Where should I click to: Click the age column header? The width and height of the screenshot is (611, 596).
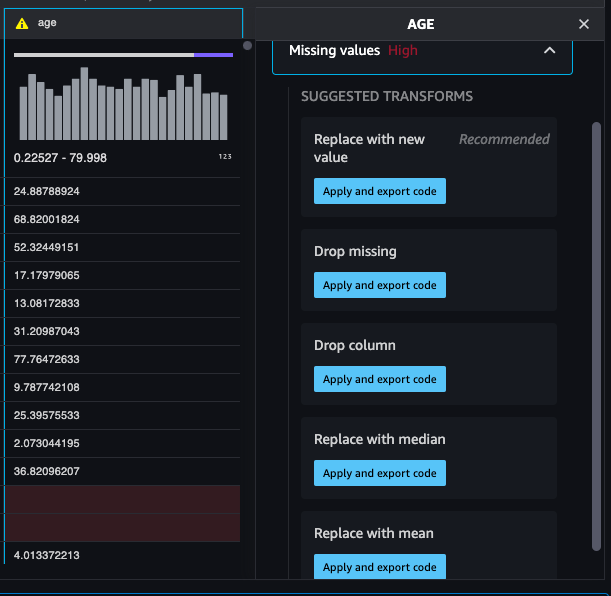[124, 23]
